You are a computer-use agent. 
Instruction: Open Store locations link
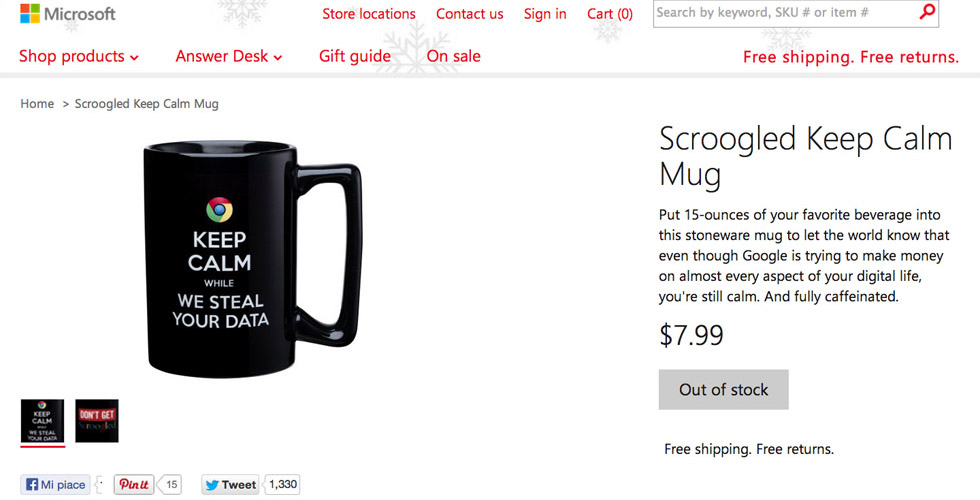click(369, 14)
